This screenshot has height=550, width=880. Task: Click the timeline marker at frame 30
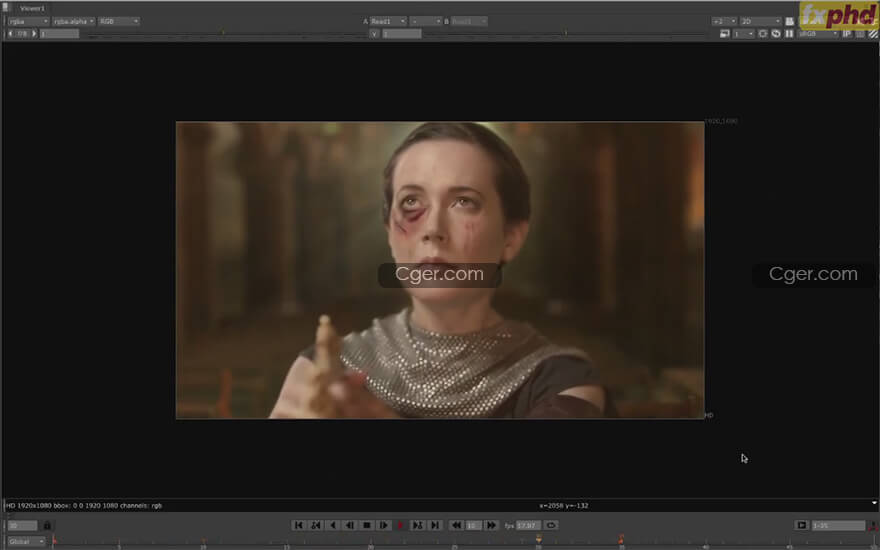click(538, 541)
